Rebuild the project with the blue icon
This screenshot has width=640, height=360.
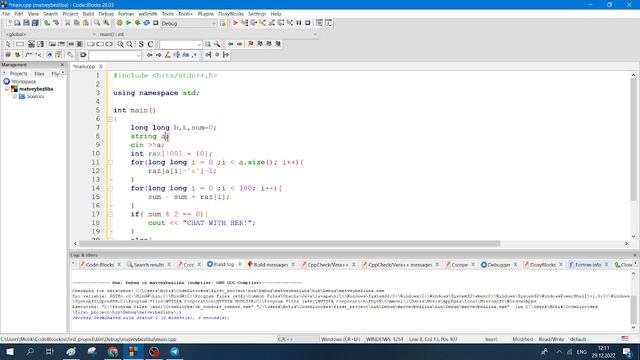pos(147,23)
